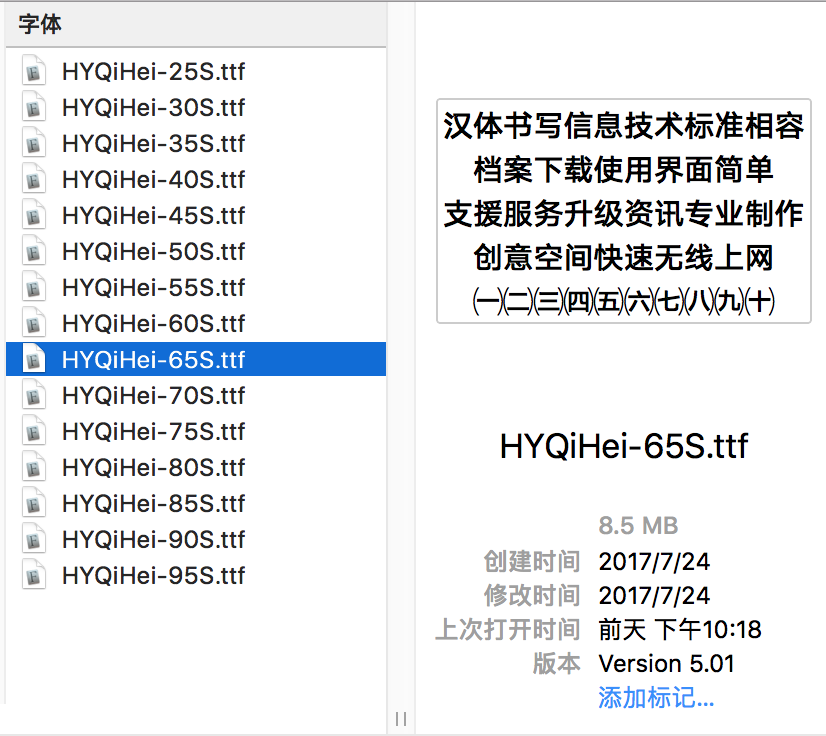Click the font file icon beside HYQiHei-90S.ttf

(x=34, y=539)
